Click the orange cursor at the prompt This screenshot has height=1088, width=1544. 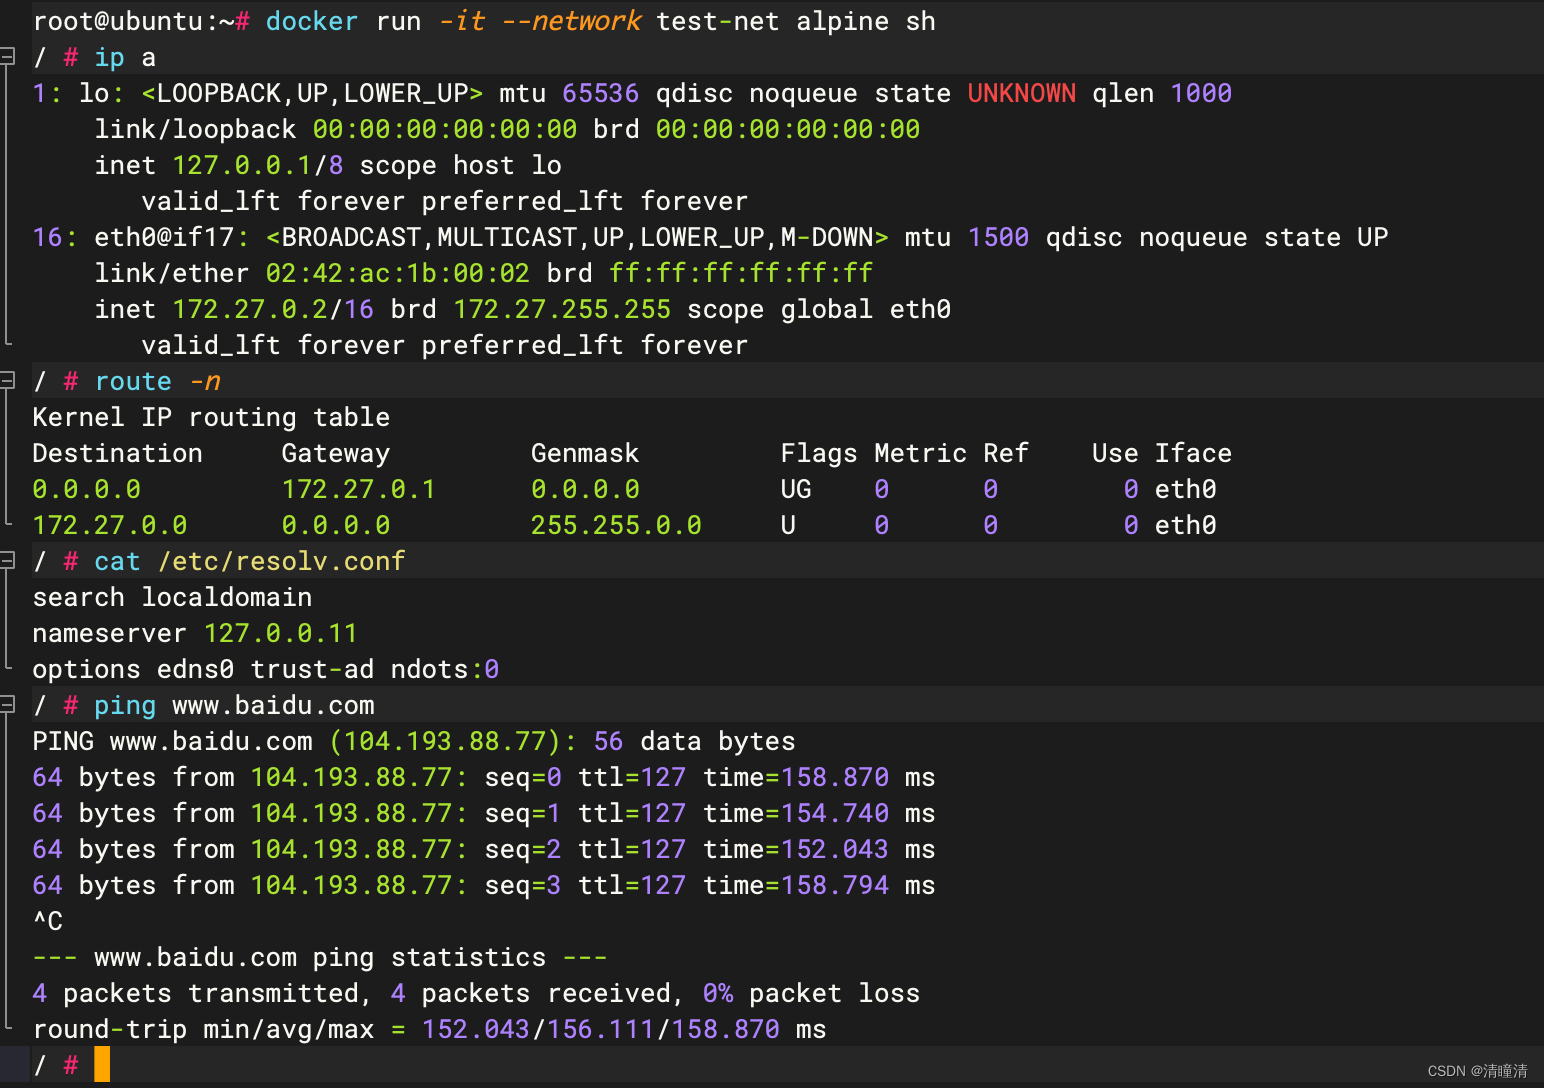tap(102, 1064)
